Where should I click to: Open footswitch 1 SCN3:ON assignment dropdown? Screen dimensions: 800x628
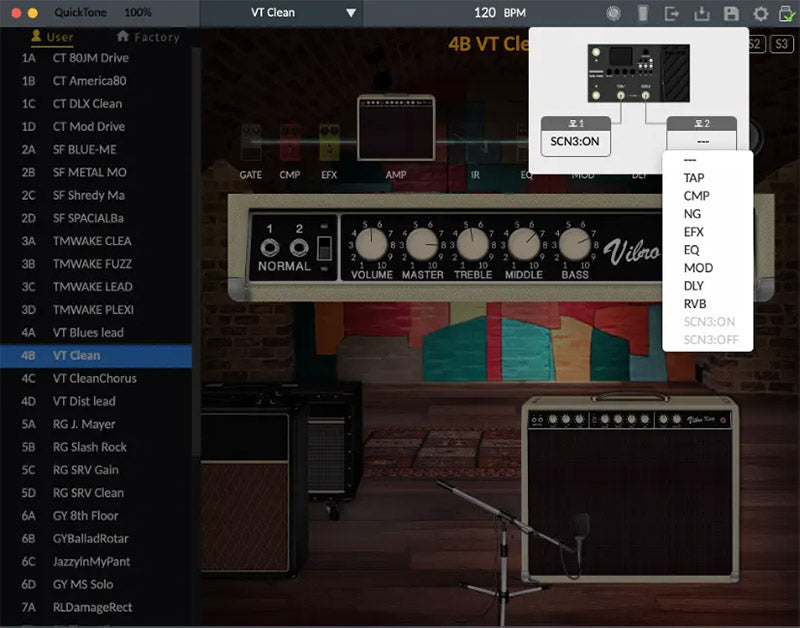575,142
